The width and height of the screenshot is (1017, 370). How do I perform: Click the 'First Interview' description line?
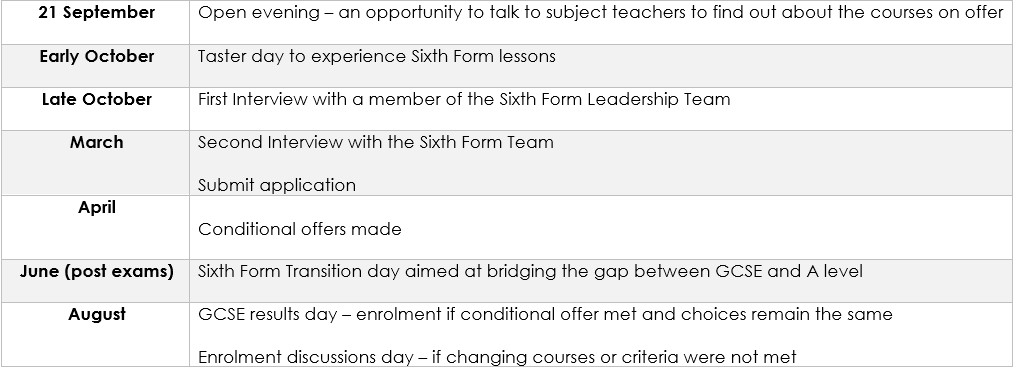(x=464, y=99)
